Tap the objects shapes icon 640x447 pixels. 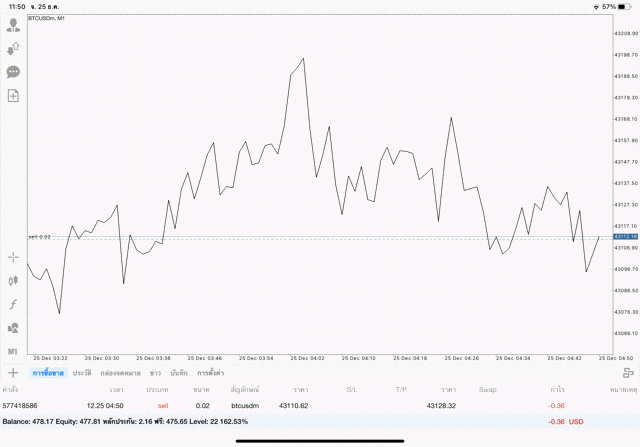pyautogui.click(x=13, y=328)
